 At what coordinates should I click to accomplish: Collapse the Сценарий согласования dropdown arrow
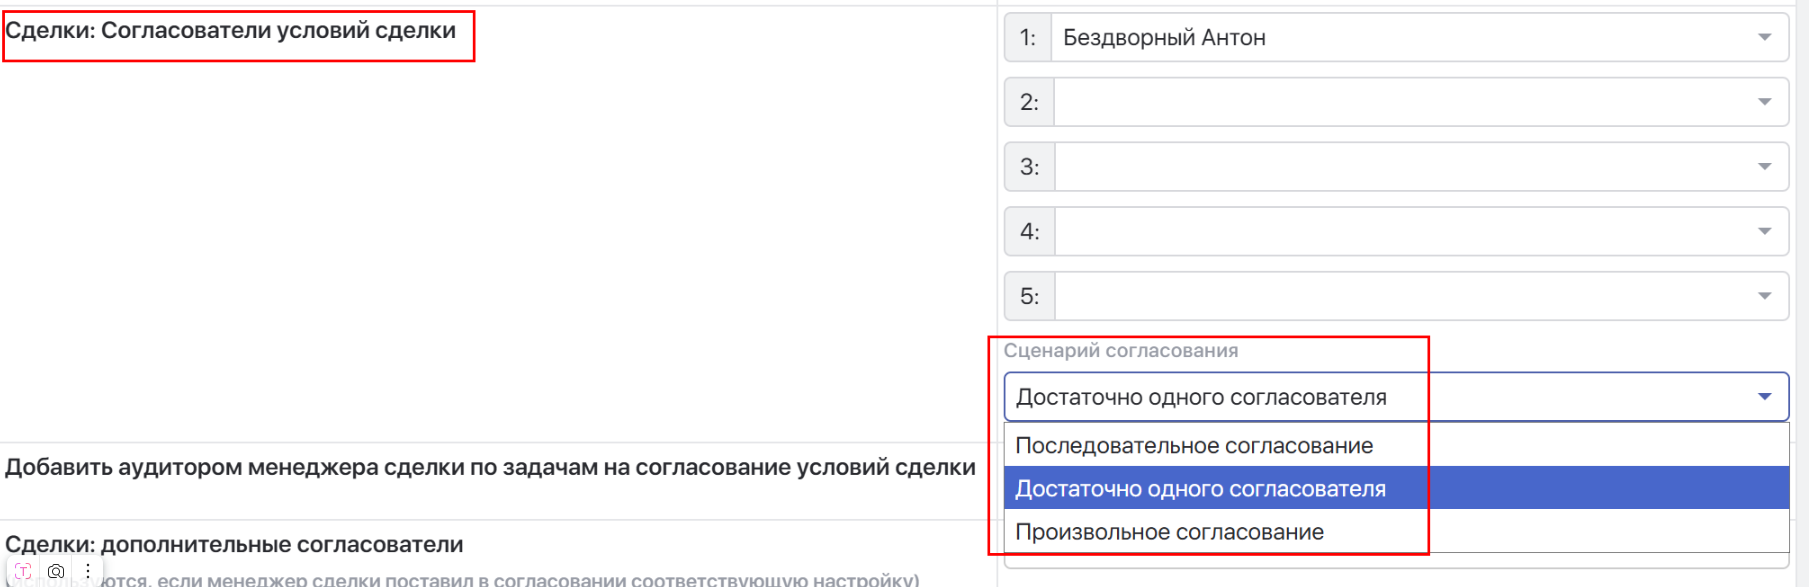[x=1764, y=397]
